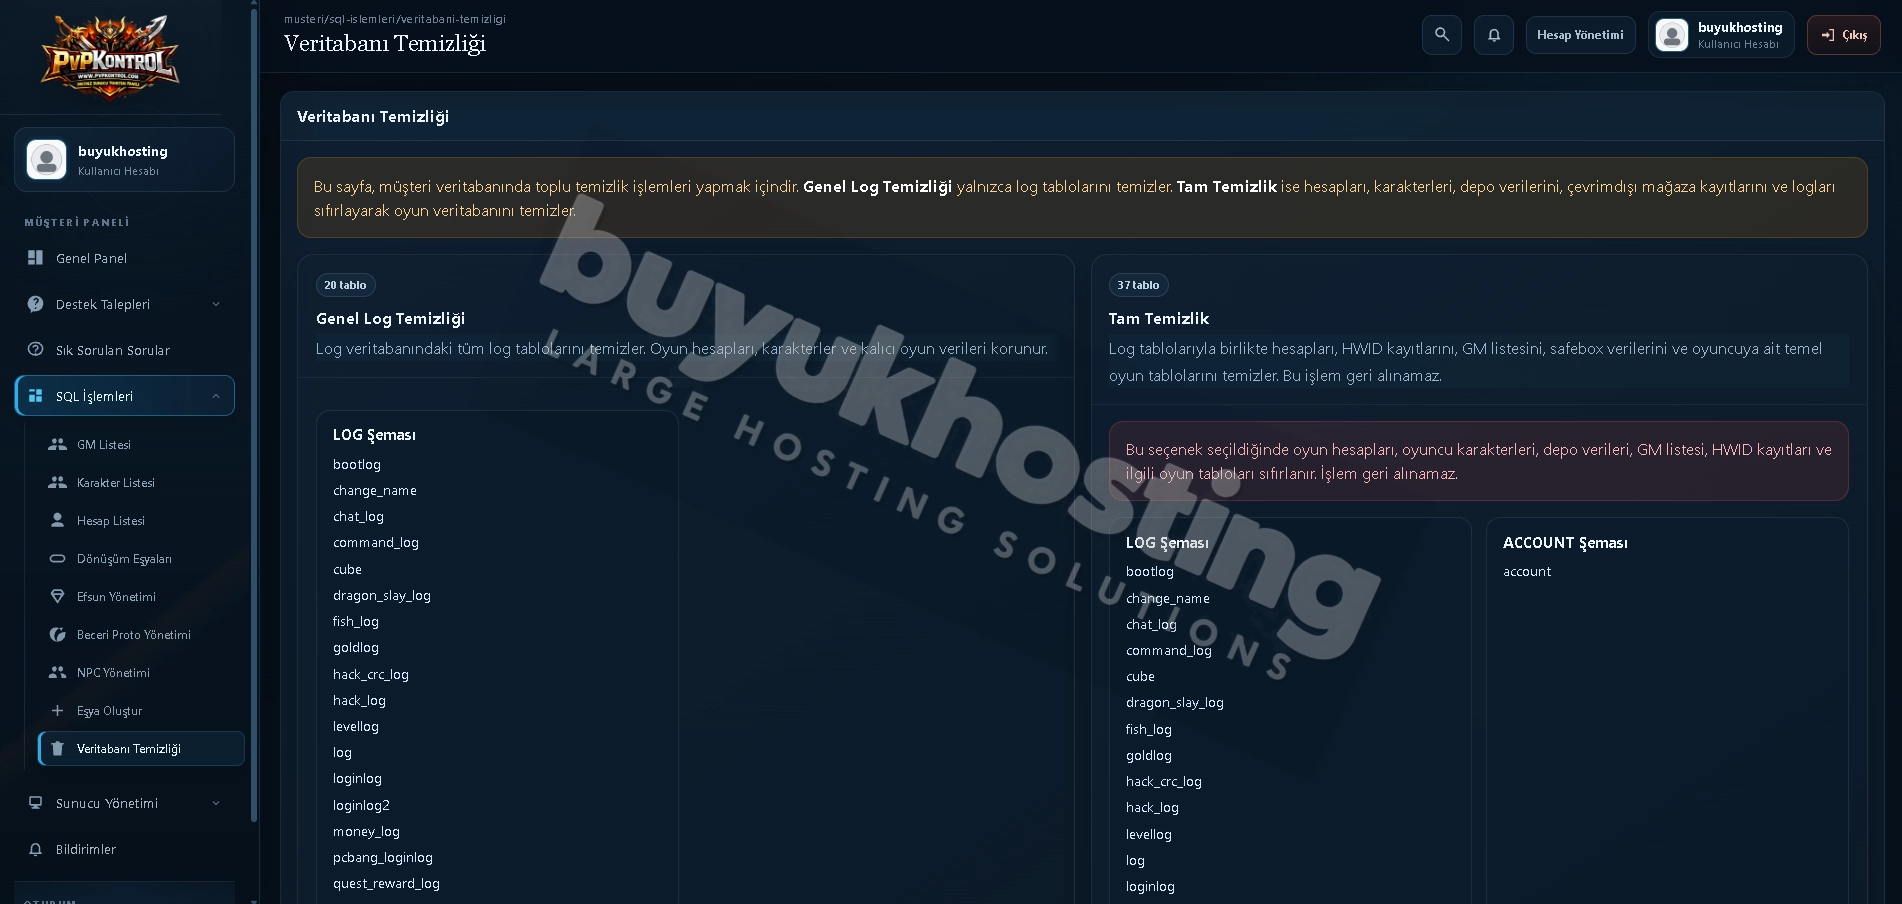Click the 20 tablo badge

point(345,285)
